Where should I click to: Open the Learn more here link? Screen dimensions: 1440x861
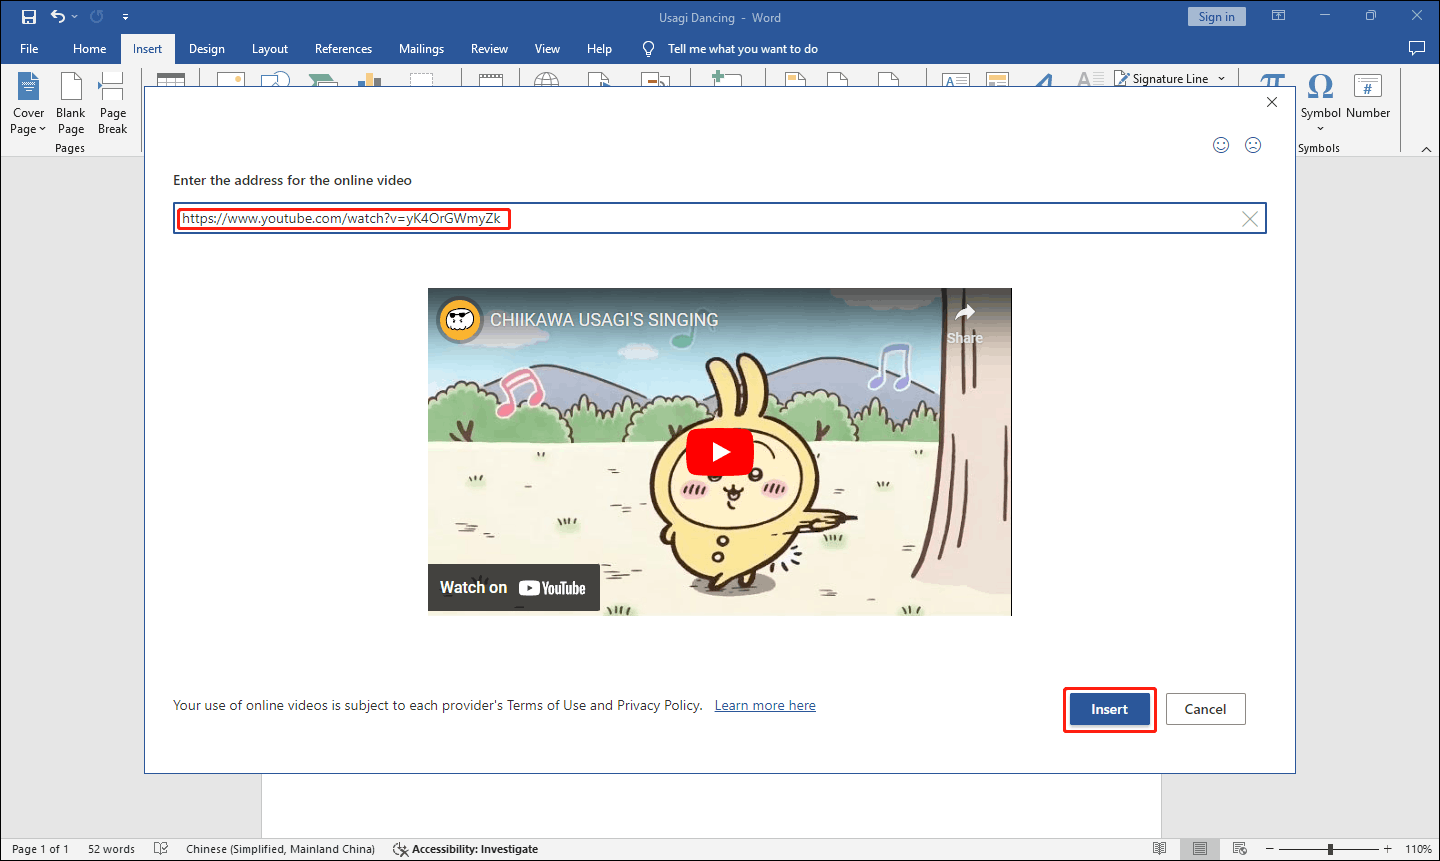(x=765, y=706)
